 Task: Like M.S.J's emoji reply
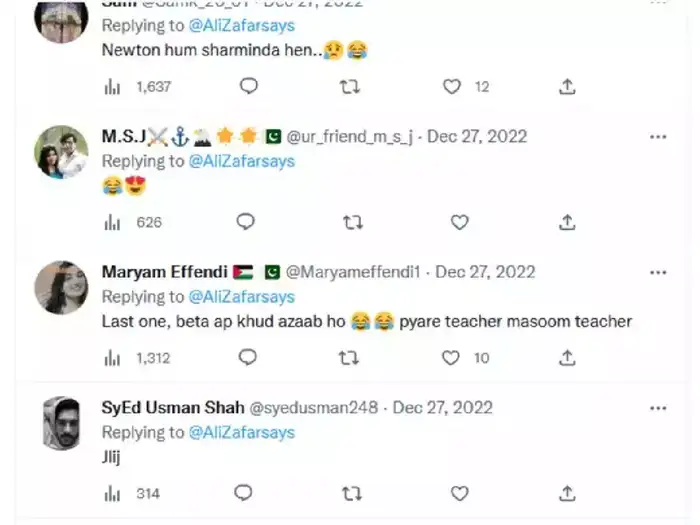[459, 222]
